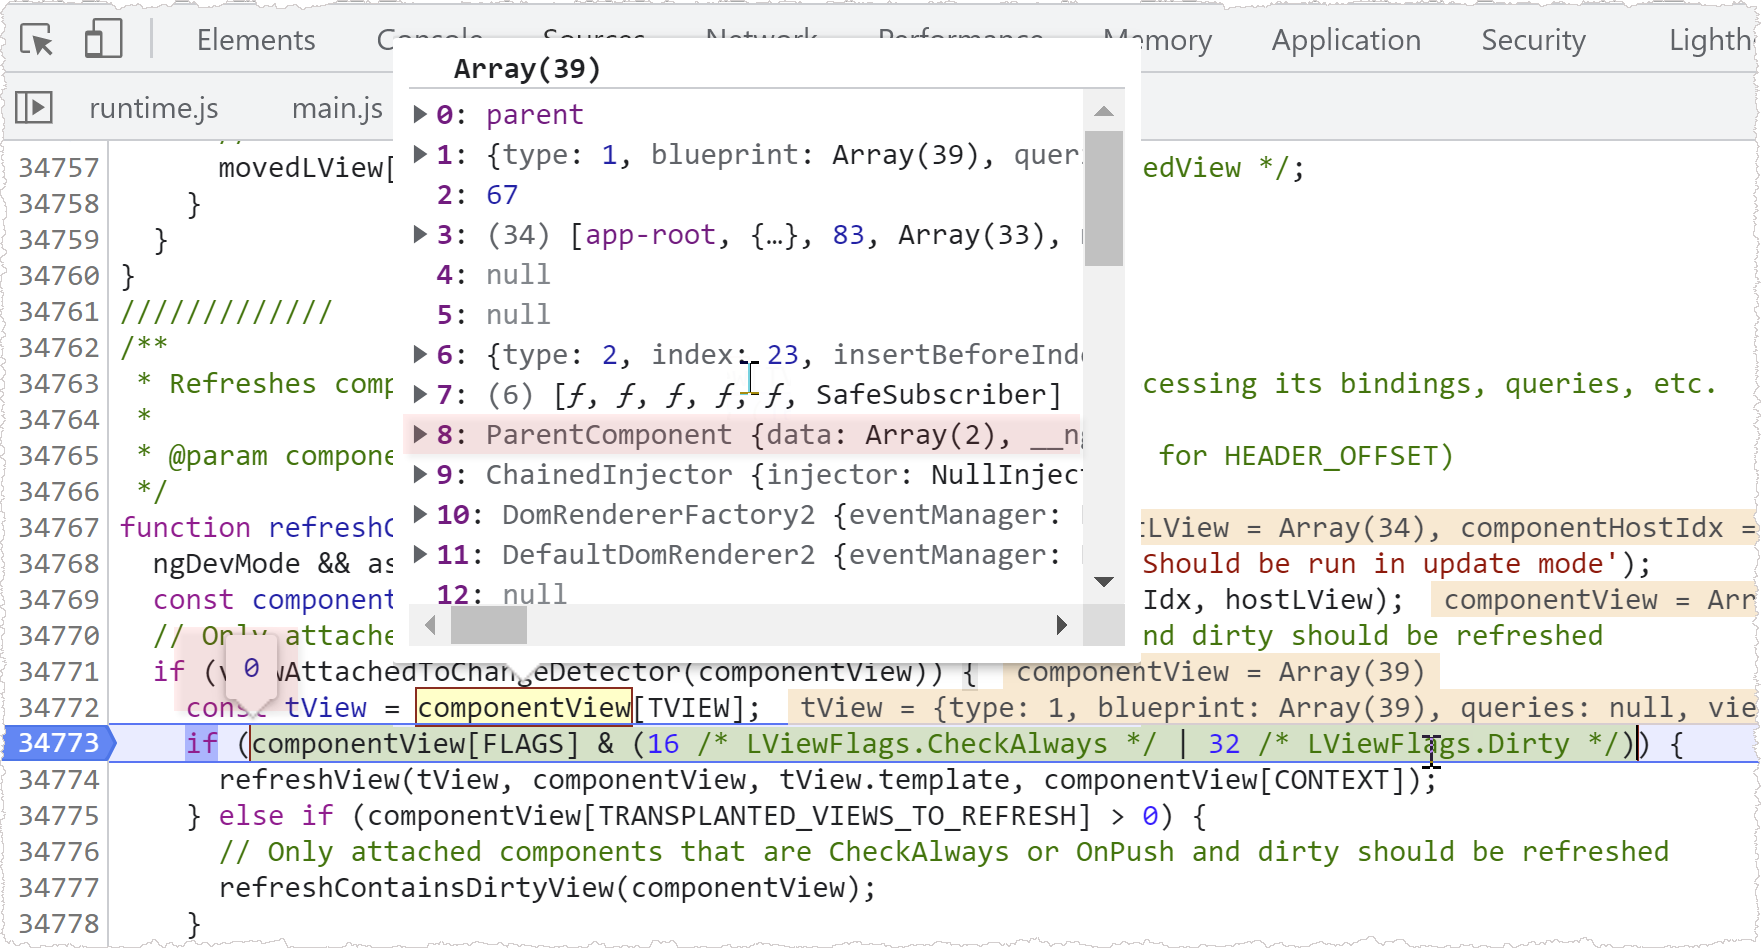Screen dimensions: 1761x948
Task: Select the runtime.js file tab
Action: (153, 108)
